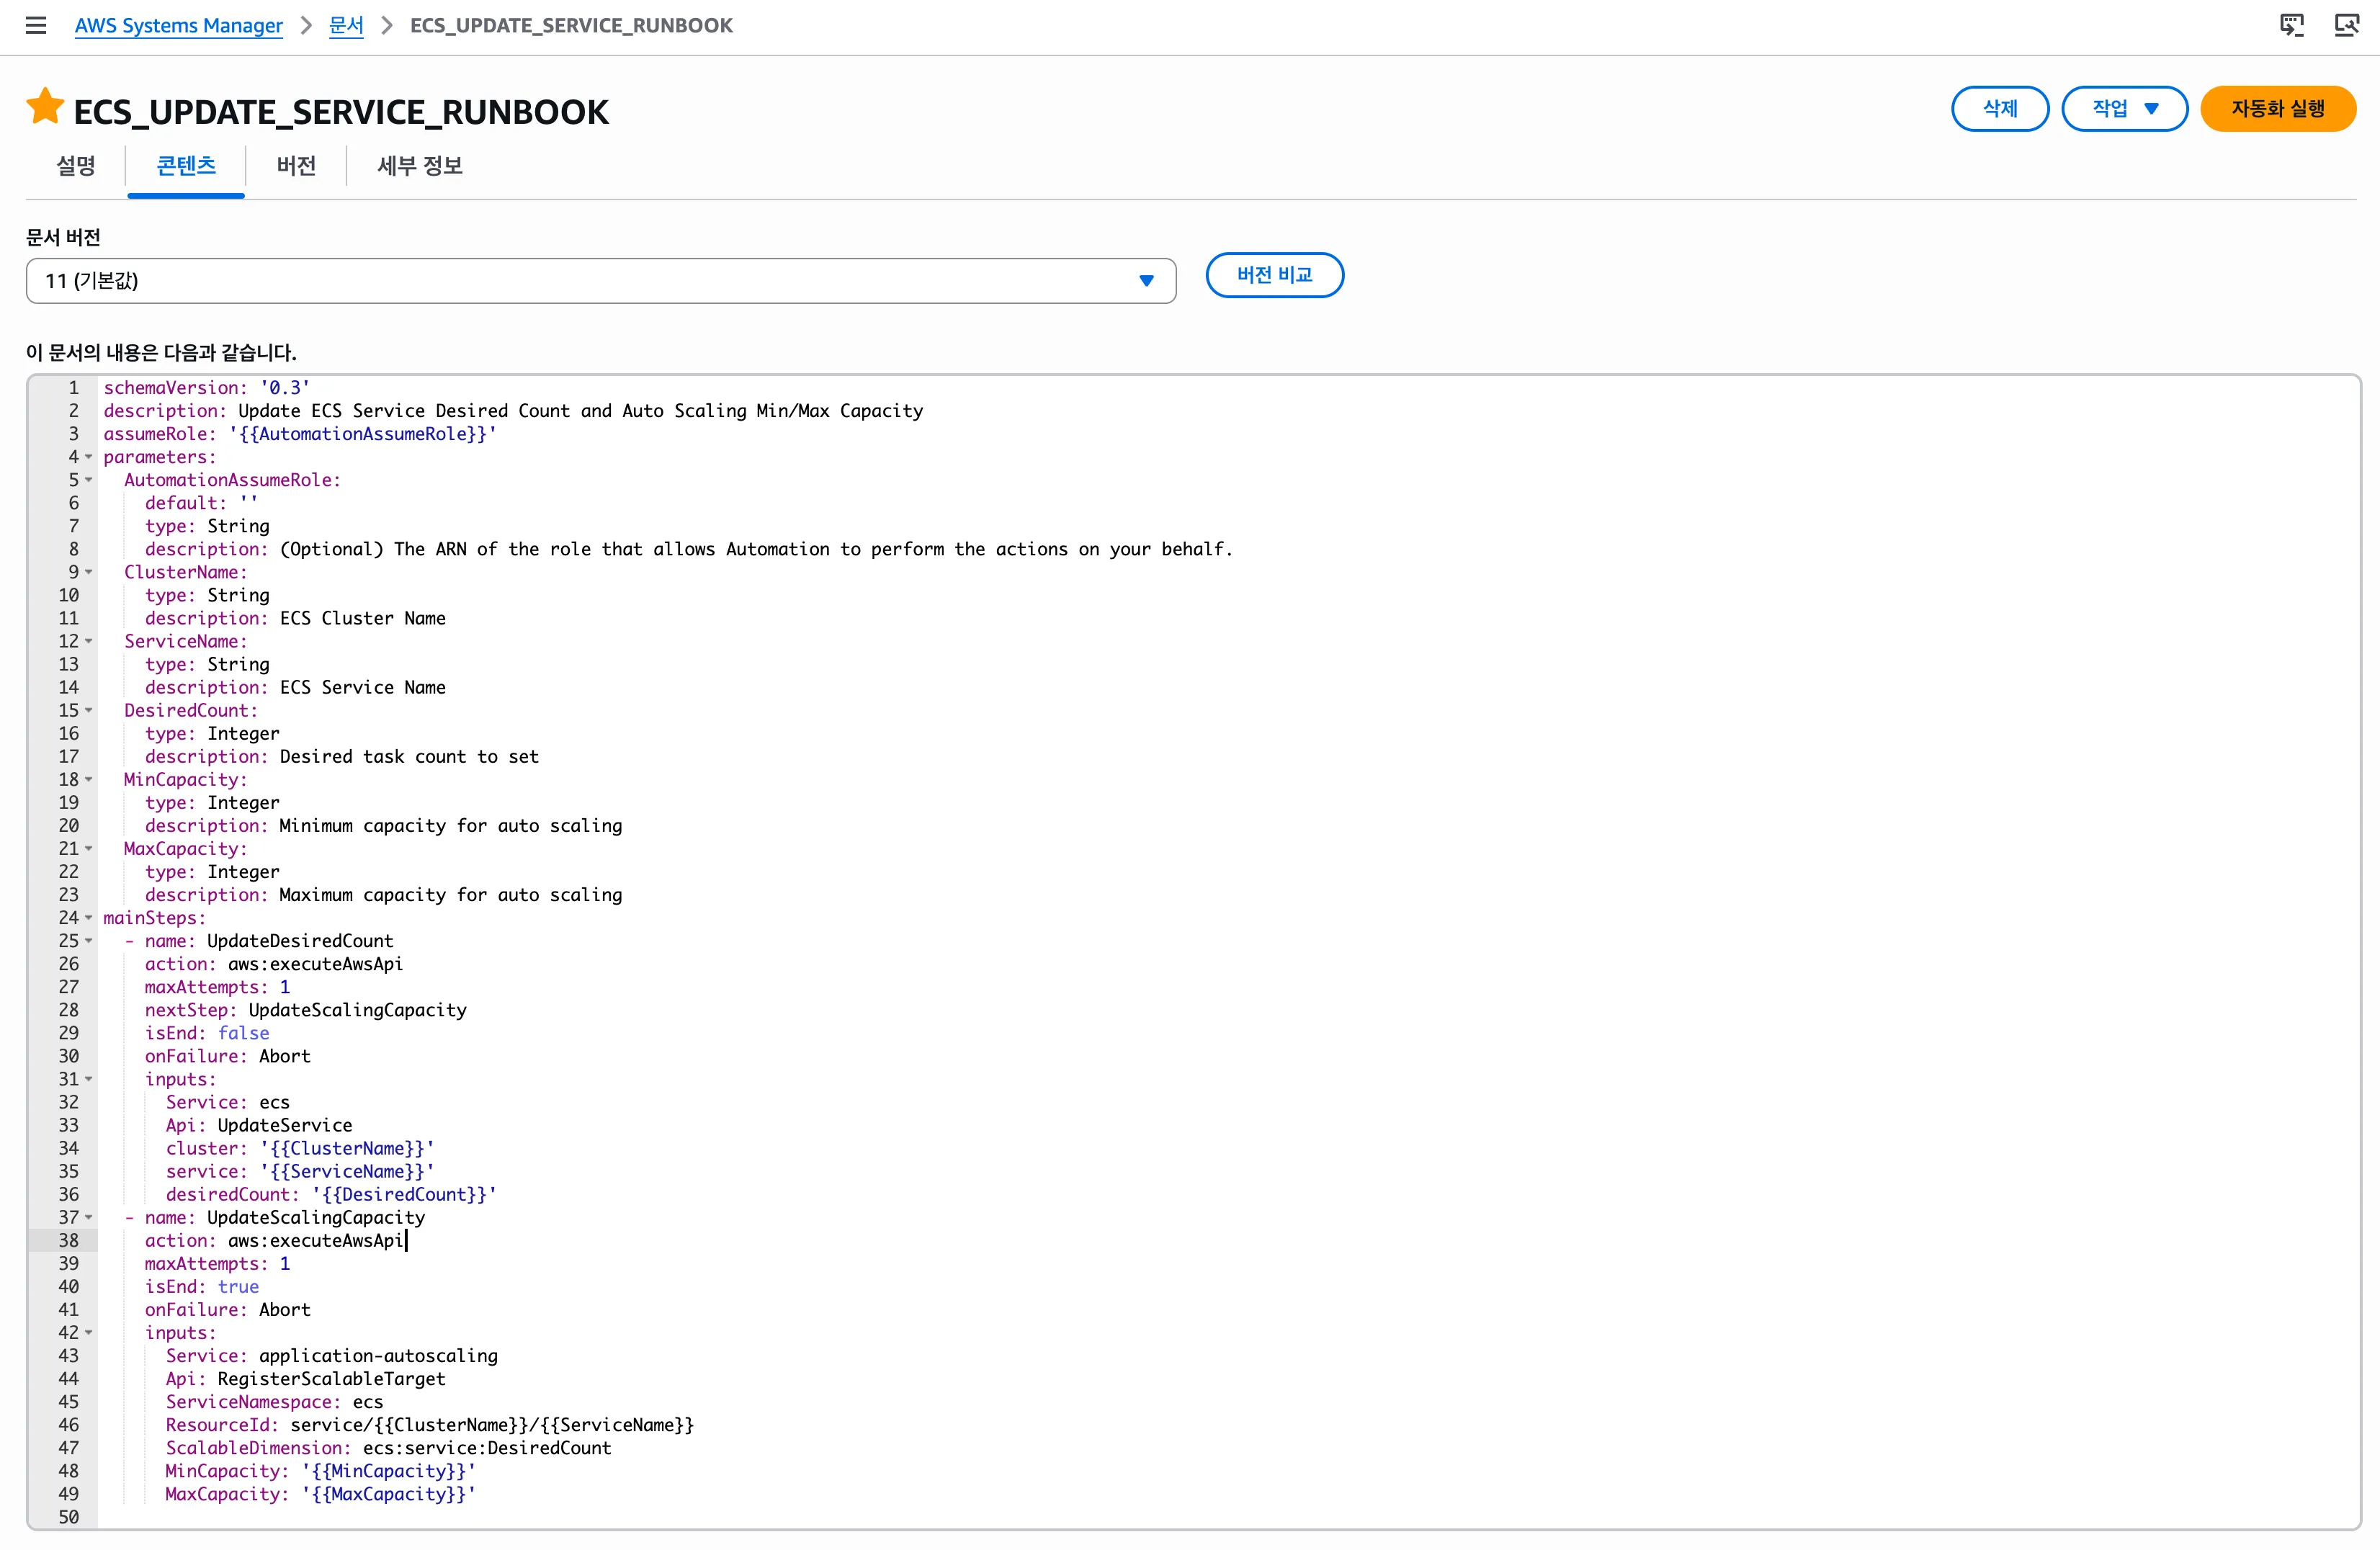Viewport: 2380px width, 1550px height.
Task: Click the desiredCount '{{DesiredCount}}' line
Action: 332,1195
